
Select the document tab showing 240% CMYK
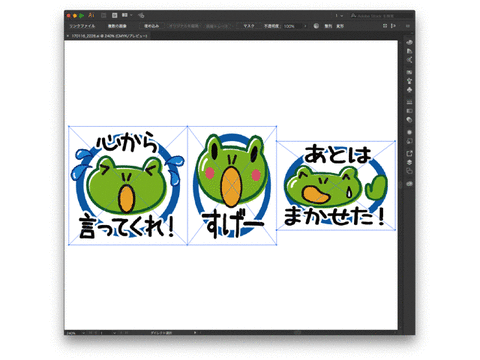[109, 36]
